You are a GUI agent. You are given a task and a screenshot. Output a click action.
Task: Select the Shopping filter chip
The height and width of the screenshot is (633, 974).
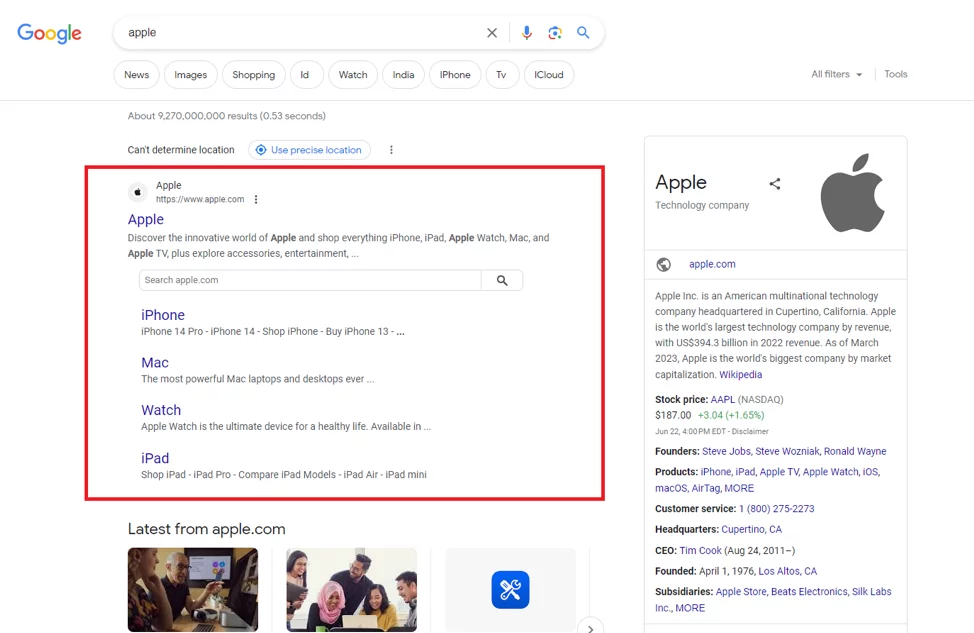click(253, 75)
